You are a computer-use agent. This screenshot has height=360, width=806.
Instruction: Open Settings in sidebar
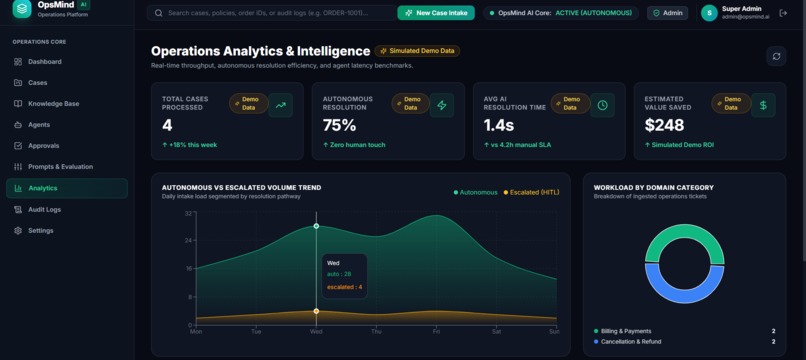point(67,231)
